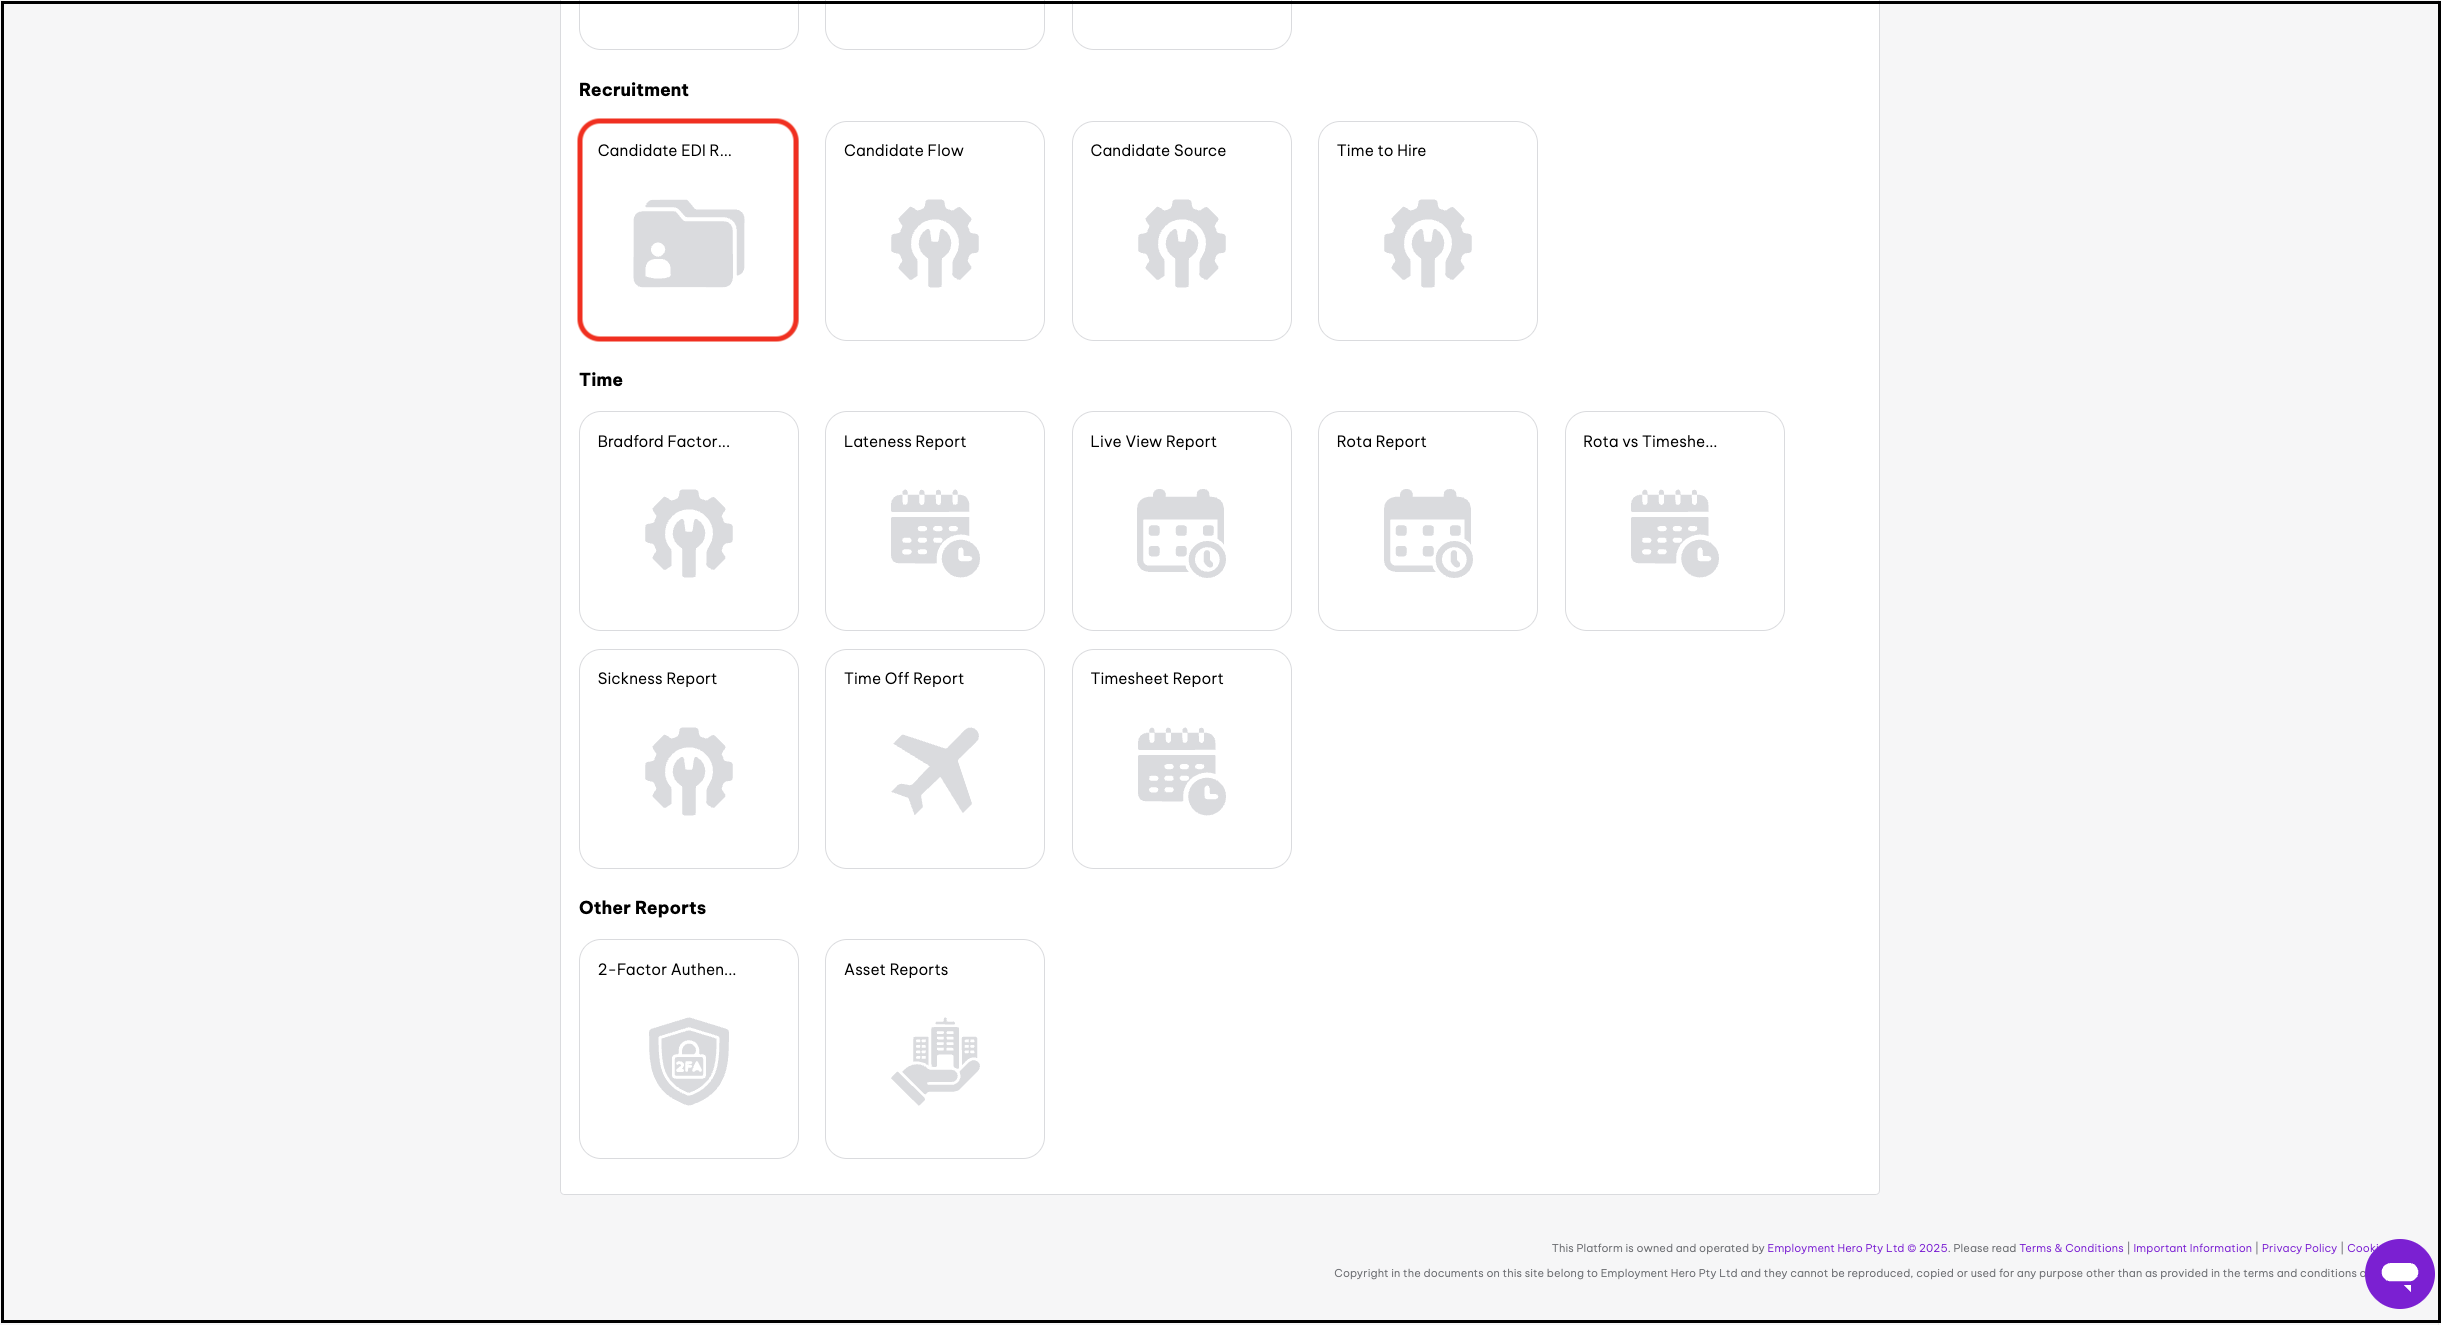Select the Timesheet Report calendar icon
The height and width of the screenshot is (1325, 2441).
1181,771
